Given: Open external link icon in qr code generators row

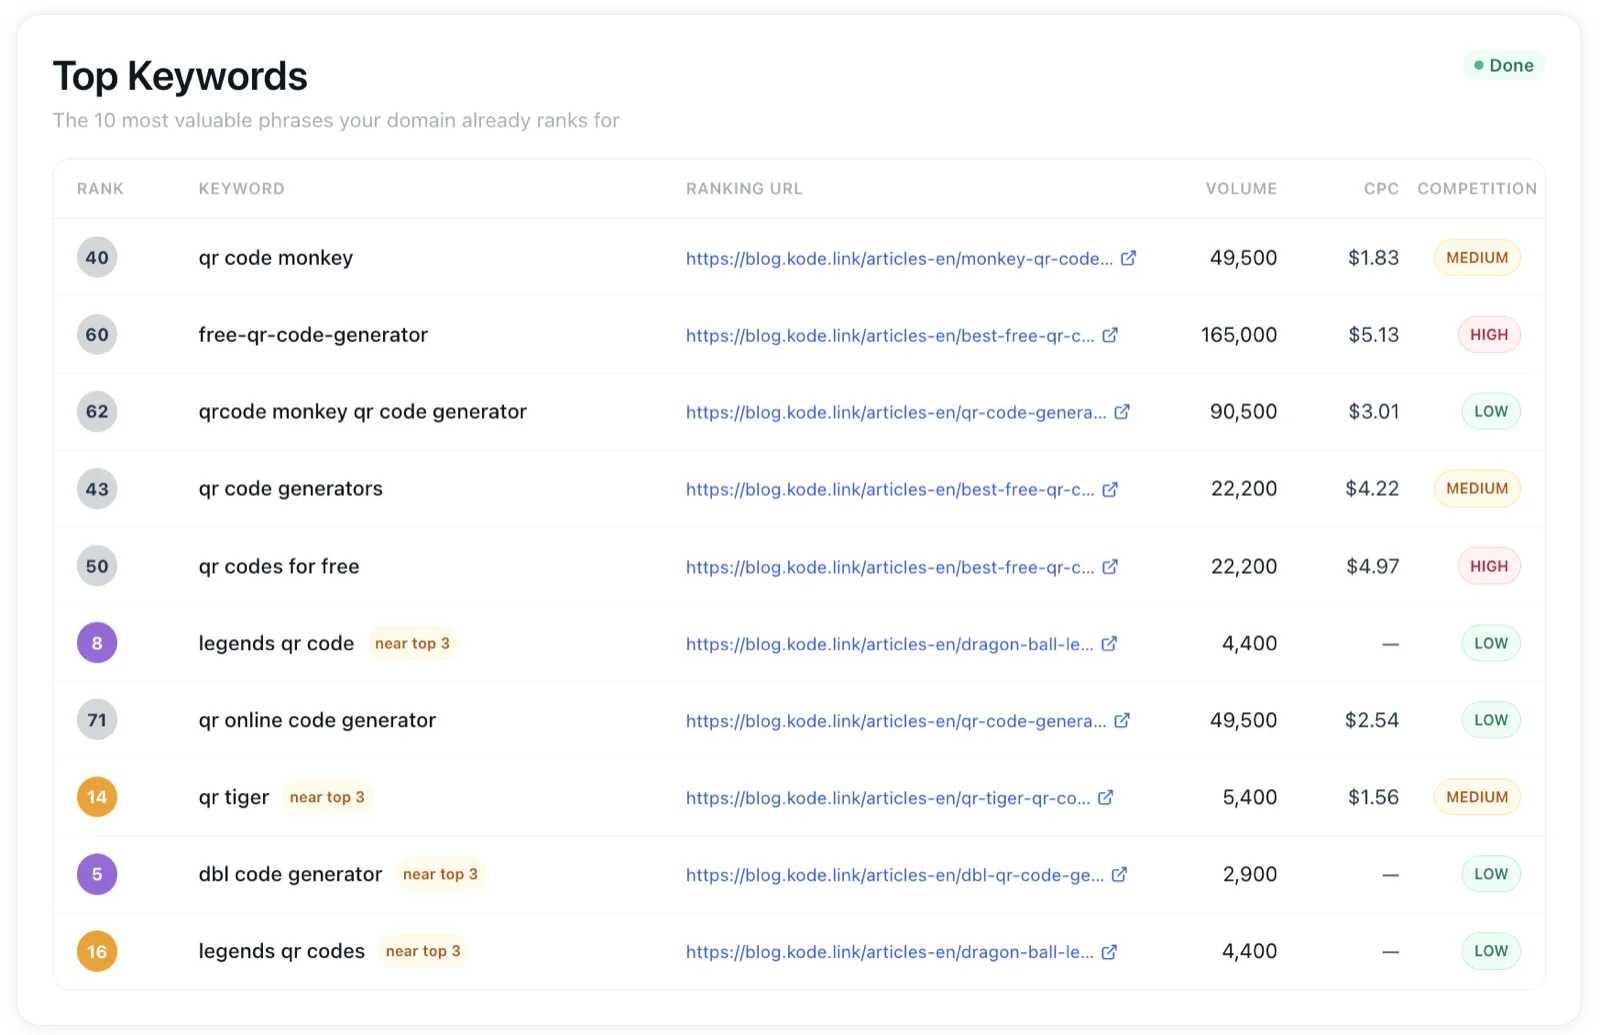Looking at the screenshot, I should (x=1110, y=489).
